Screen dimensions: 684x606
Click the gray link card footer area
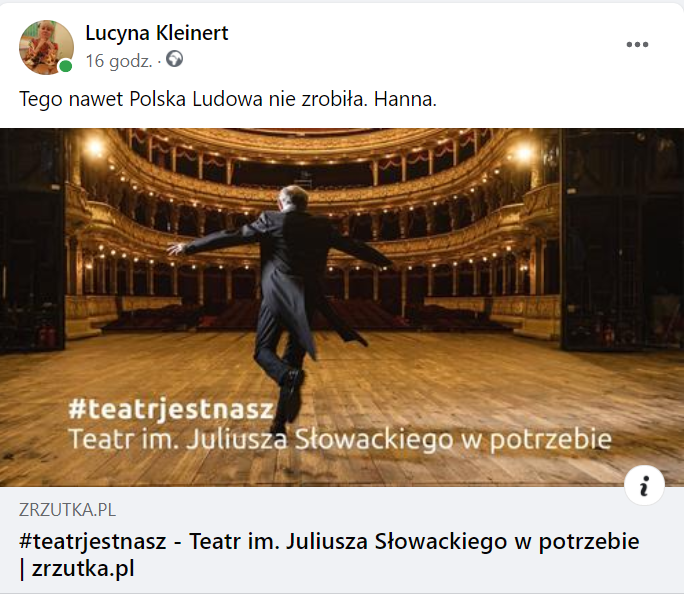coord(342,540)
